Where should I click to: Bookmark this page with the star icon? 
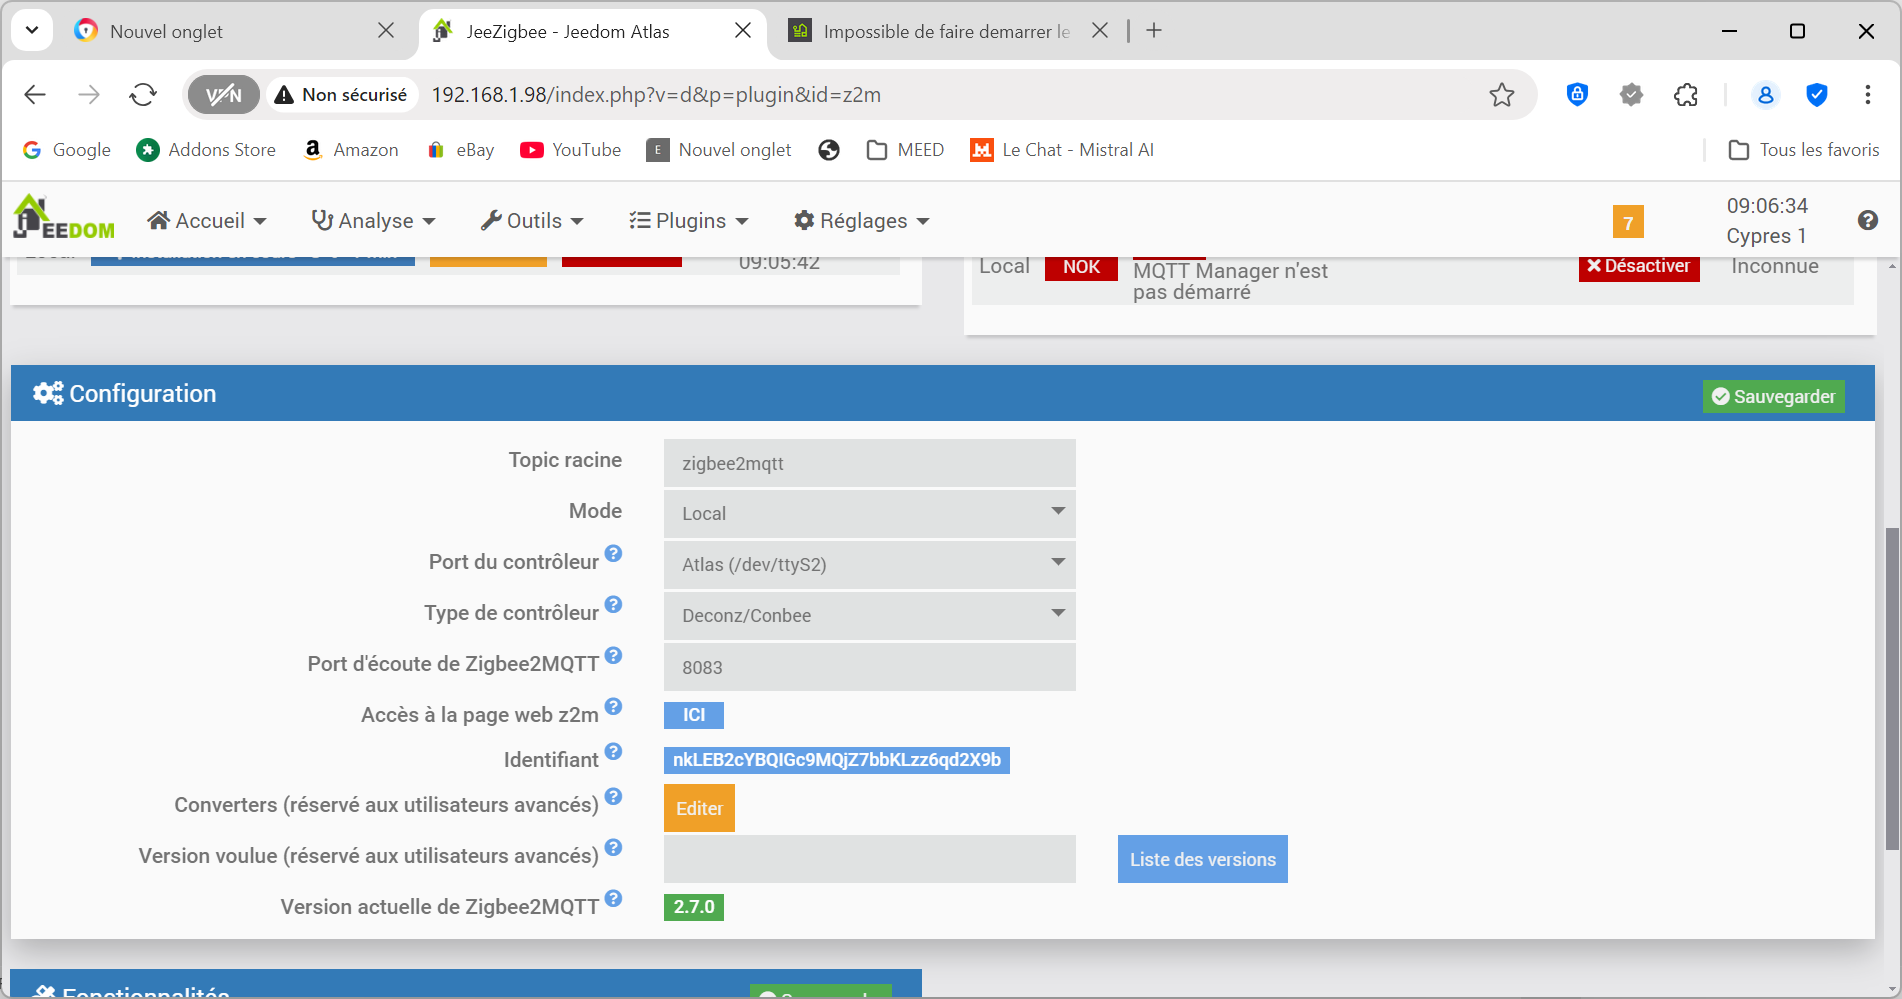pyautogui.click(x=1501, y=95)
